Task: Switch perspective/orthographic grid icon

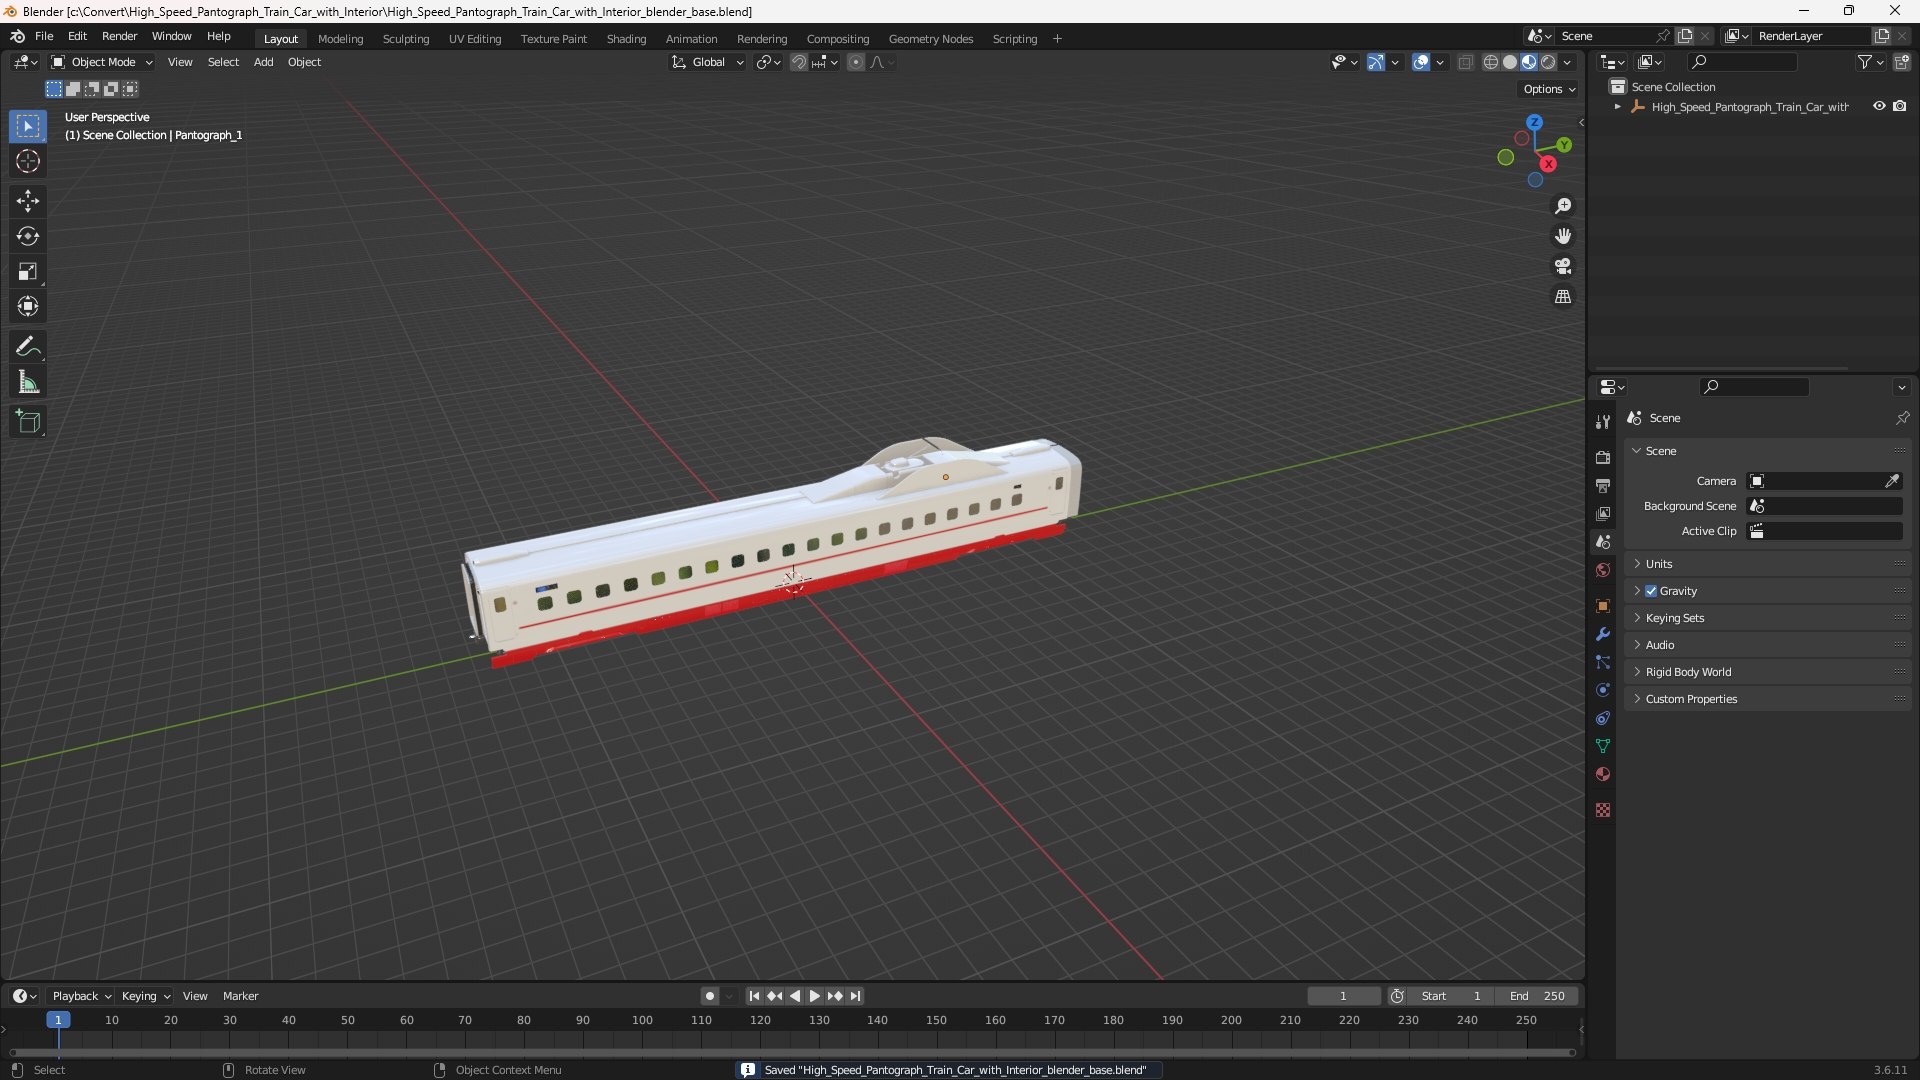Action: click(1563, 297)
